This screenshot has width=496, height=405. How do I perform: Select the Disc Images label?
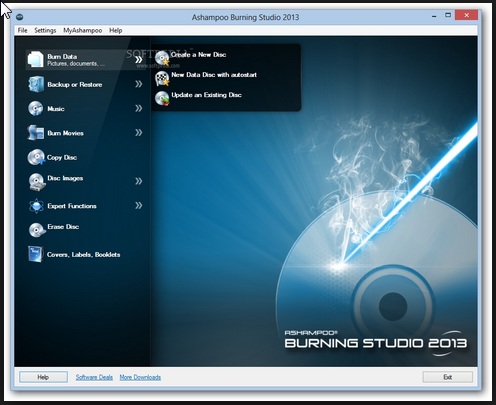tap(65, 178)
